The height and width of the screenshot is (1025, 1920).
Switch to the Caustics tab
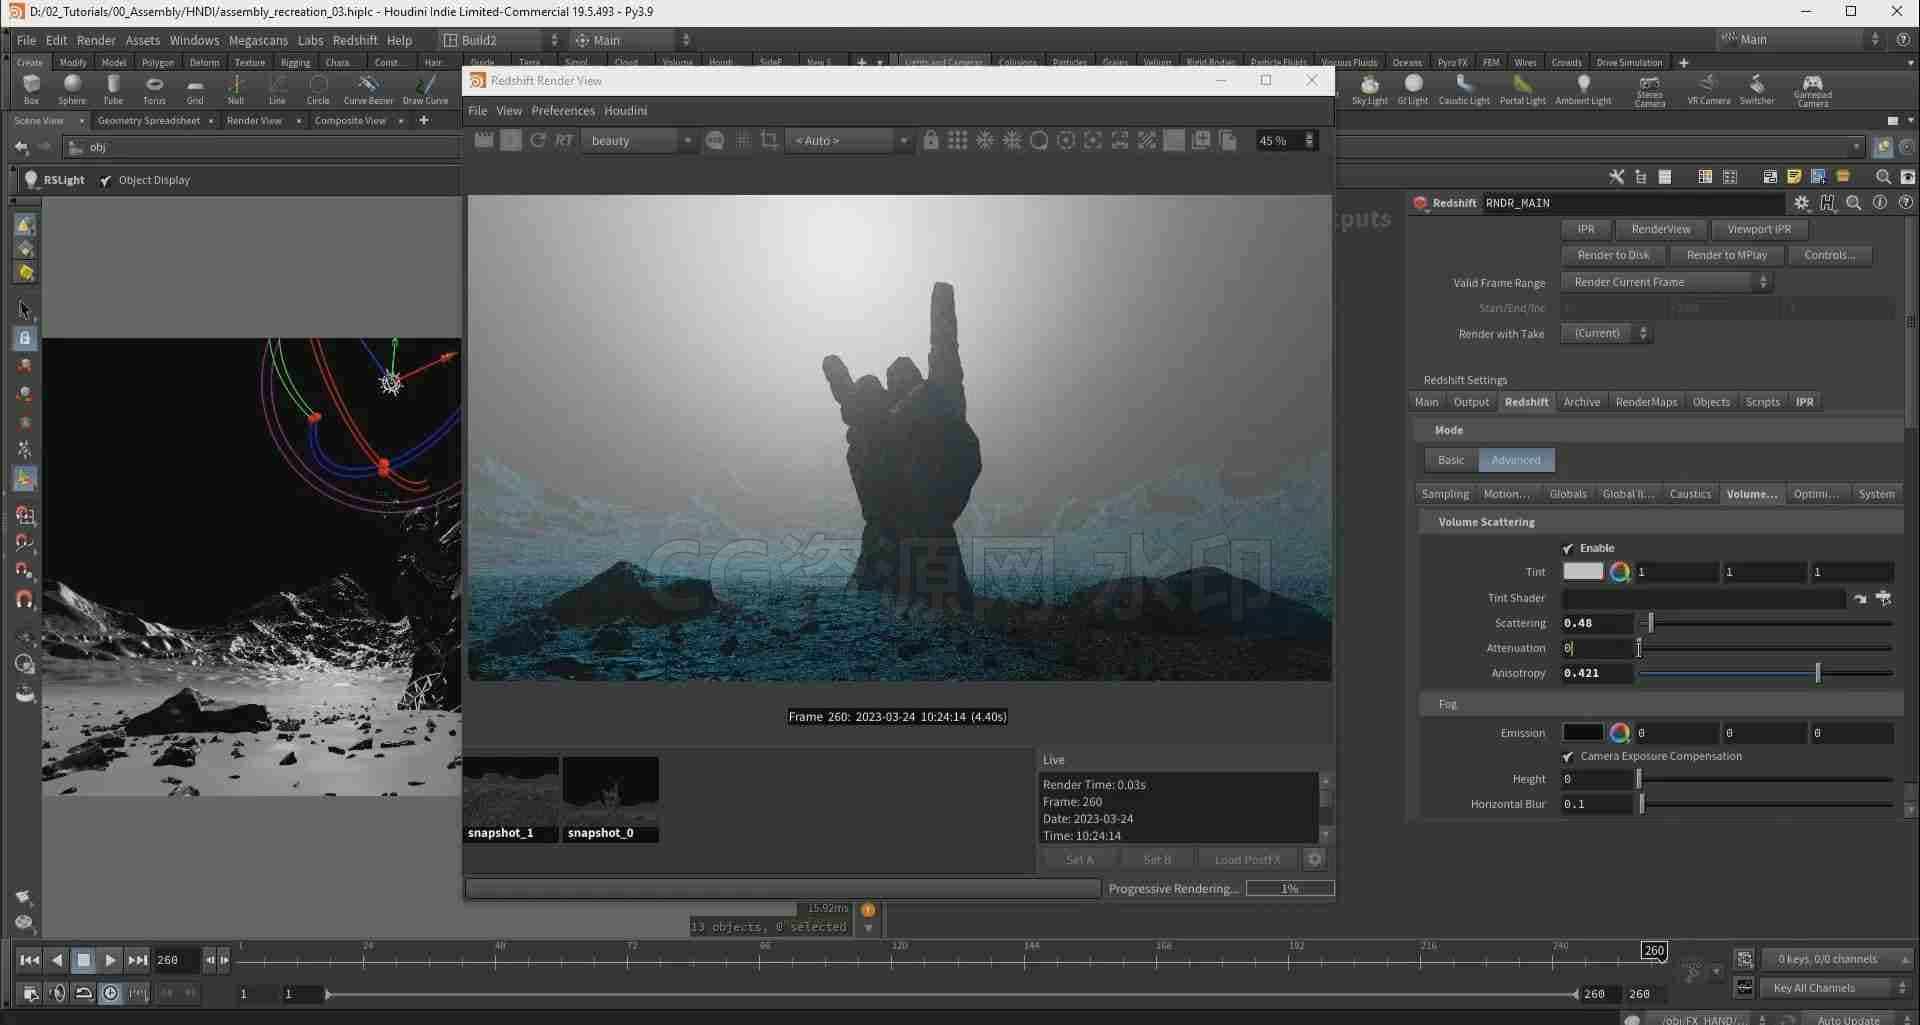click(1690, 494)
